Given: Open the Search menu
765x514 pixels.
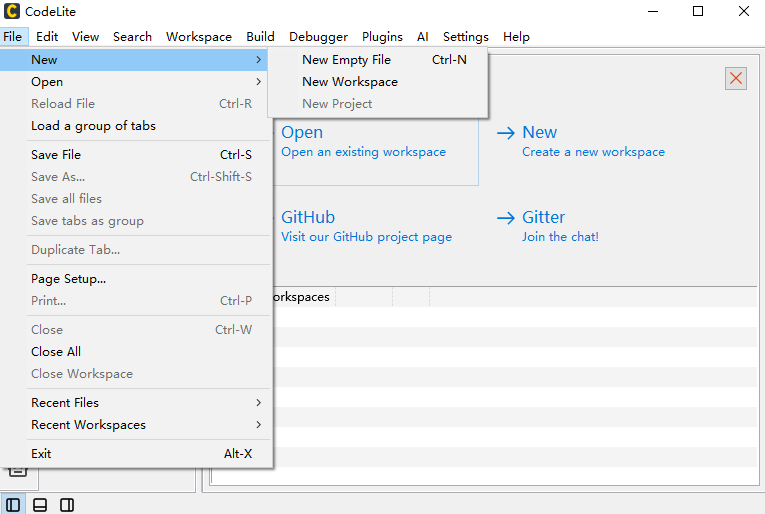Looking at the screenshot, I should coord(132,37).
